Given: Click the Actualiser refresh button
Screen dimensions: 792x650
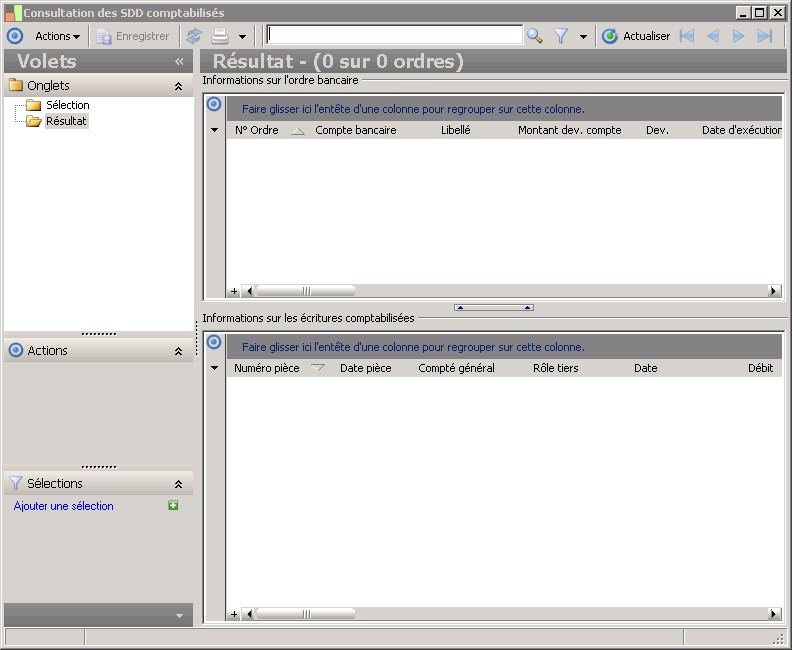Looking at the screenshot, I should (636, 36).
